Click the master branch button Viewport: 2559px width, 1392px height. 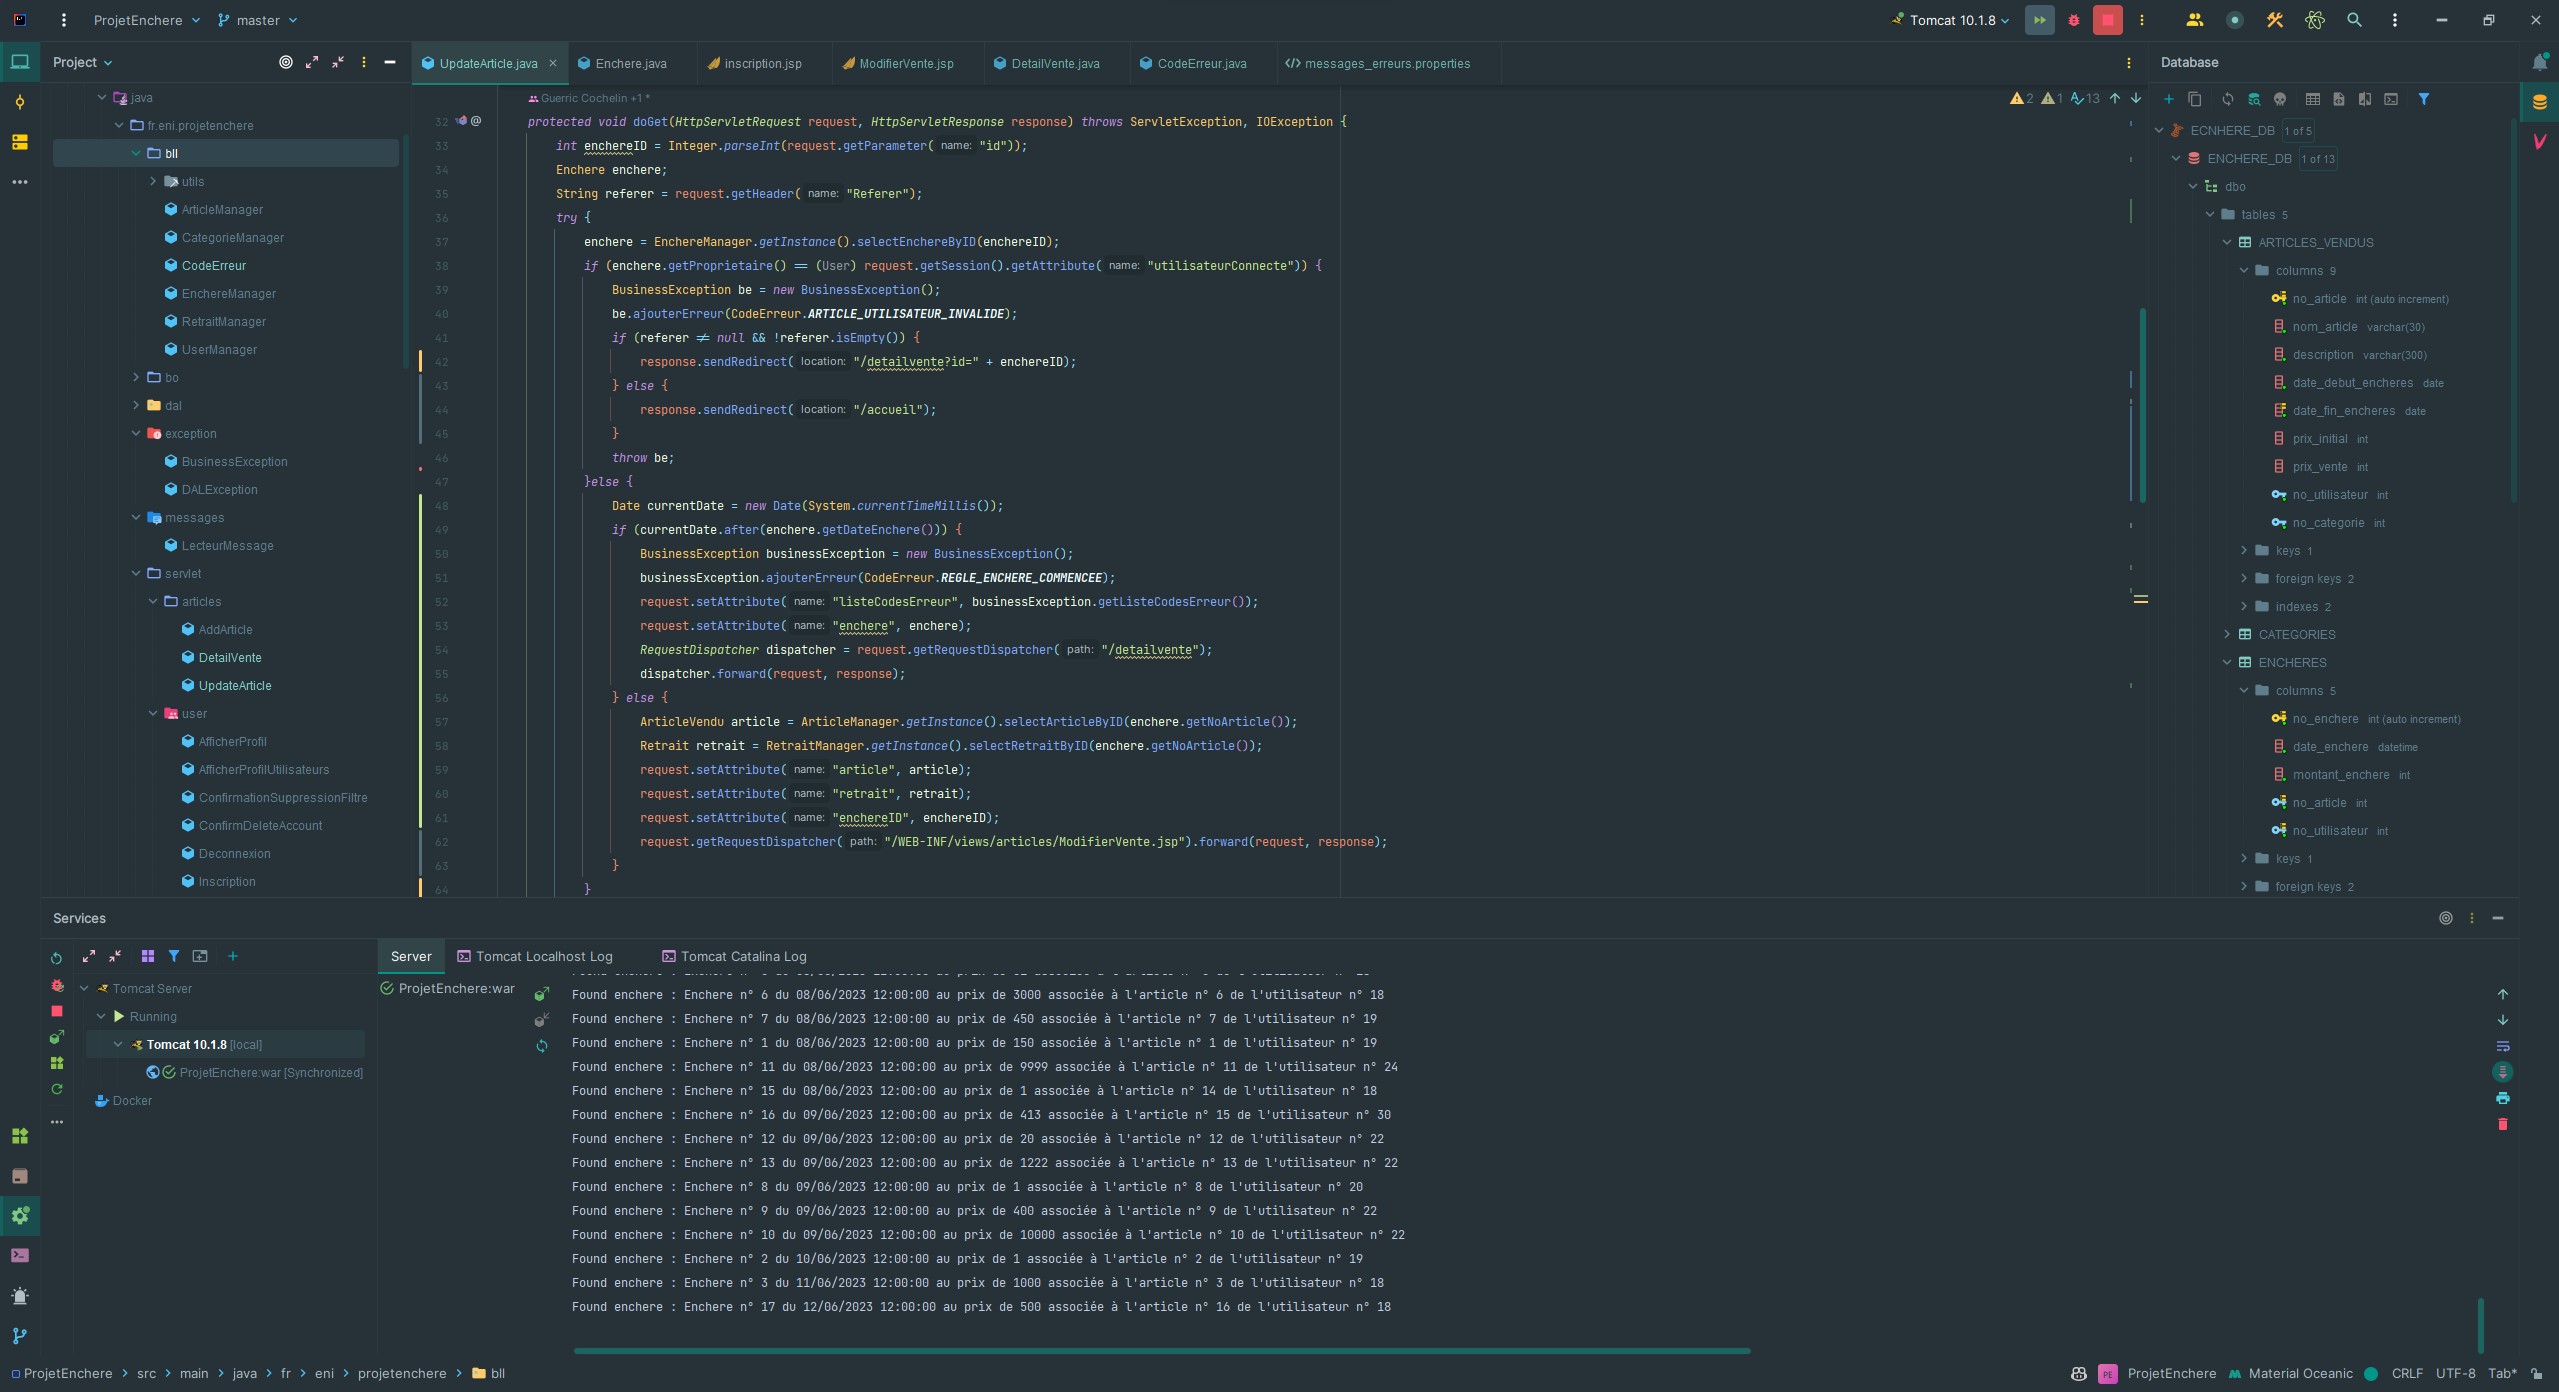258,20
